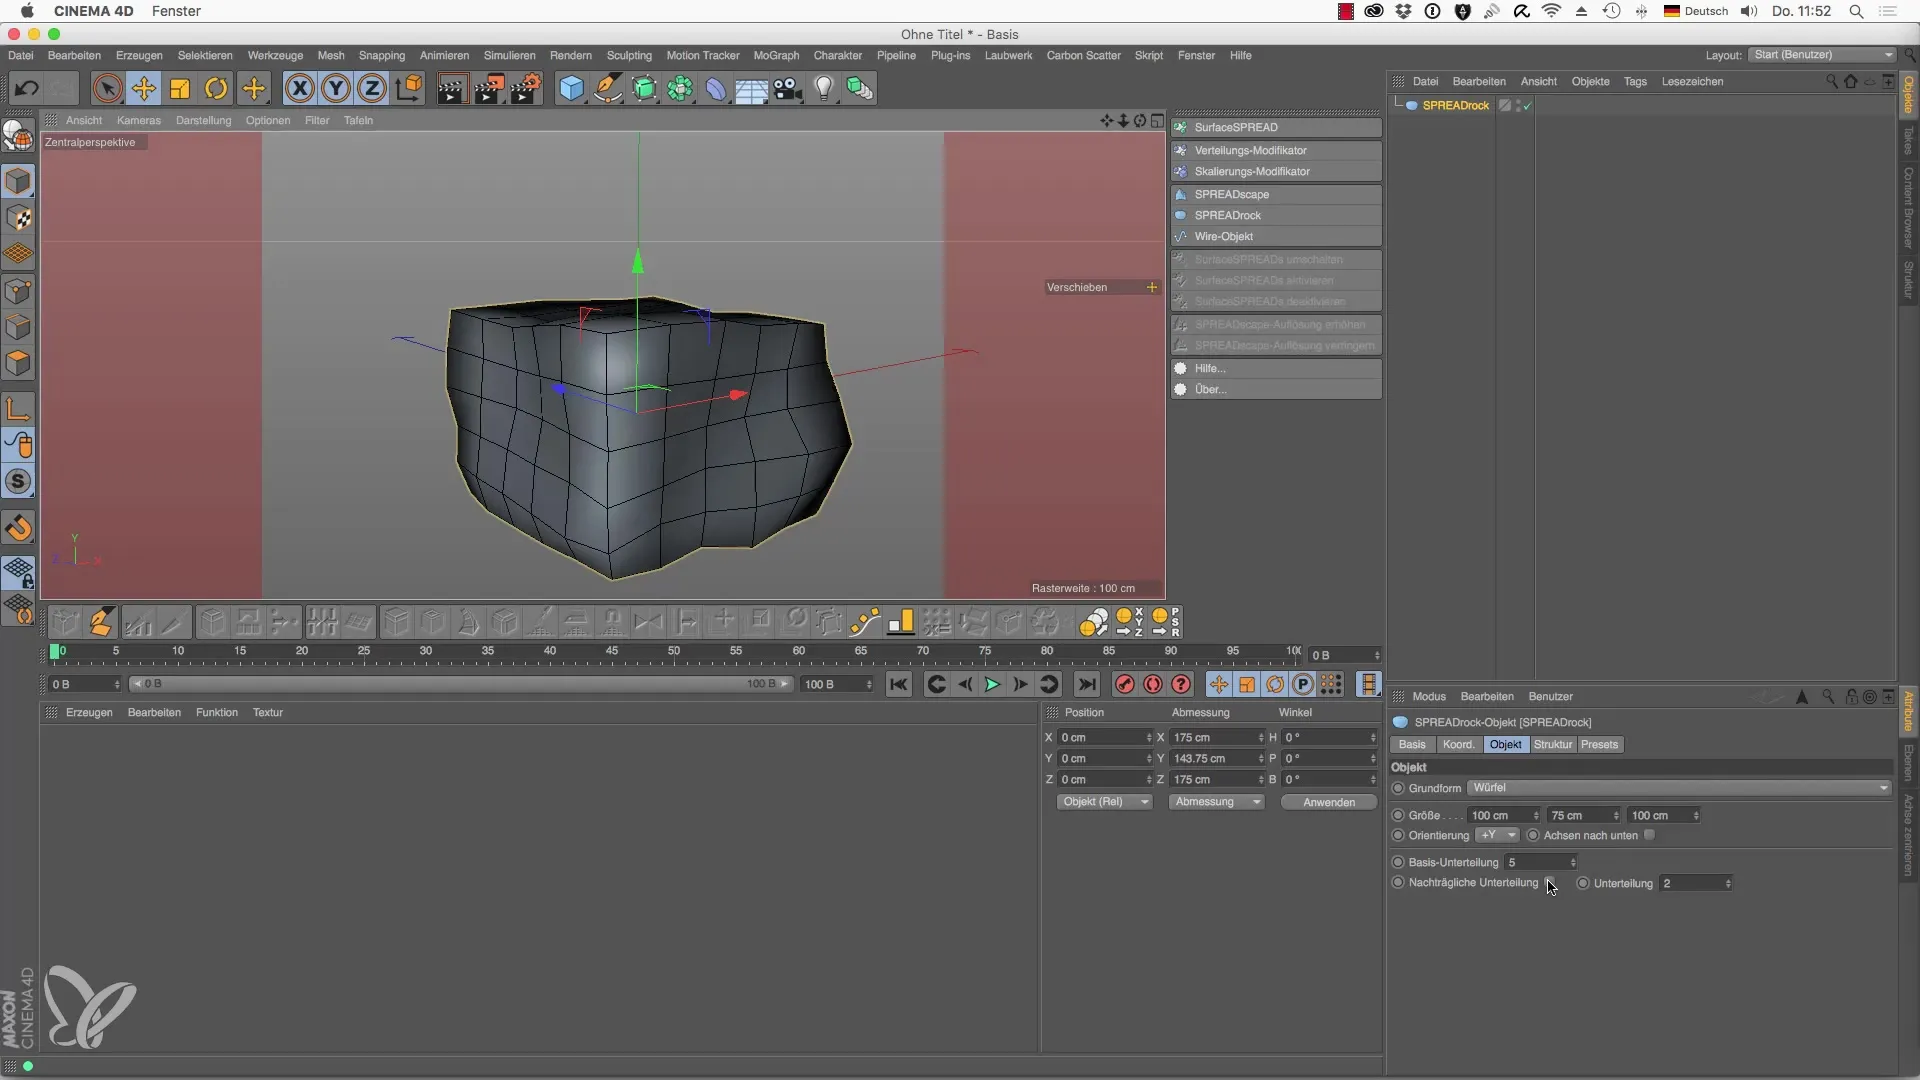
Task: Activate the Move tool in top toolbar
Action: 144,89
